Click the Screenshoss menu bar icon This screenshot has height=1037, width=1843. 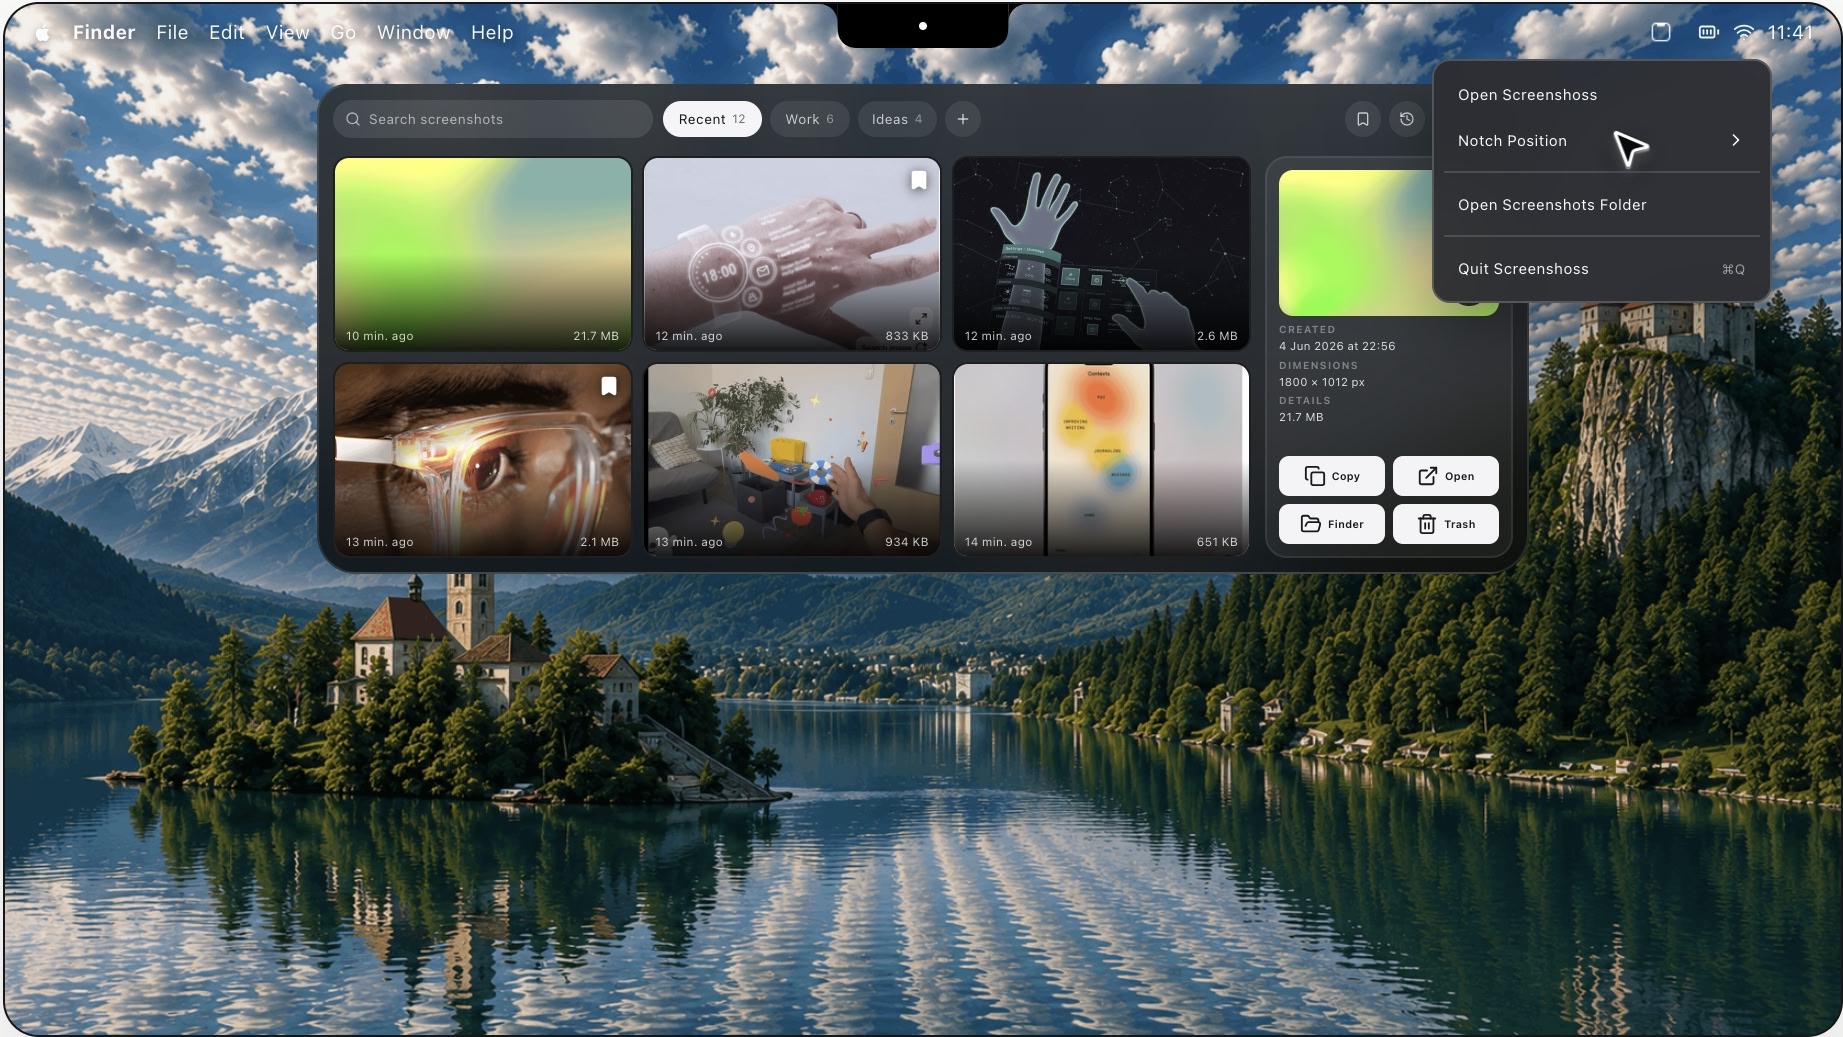[x=1660, y=32]
